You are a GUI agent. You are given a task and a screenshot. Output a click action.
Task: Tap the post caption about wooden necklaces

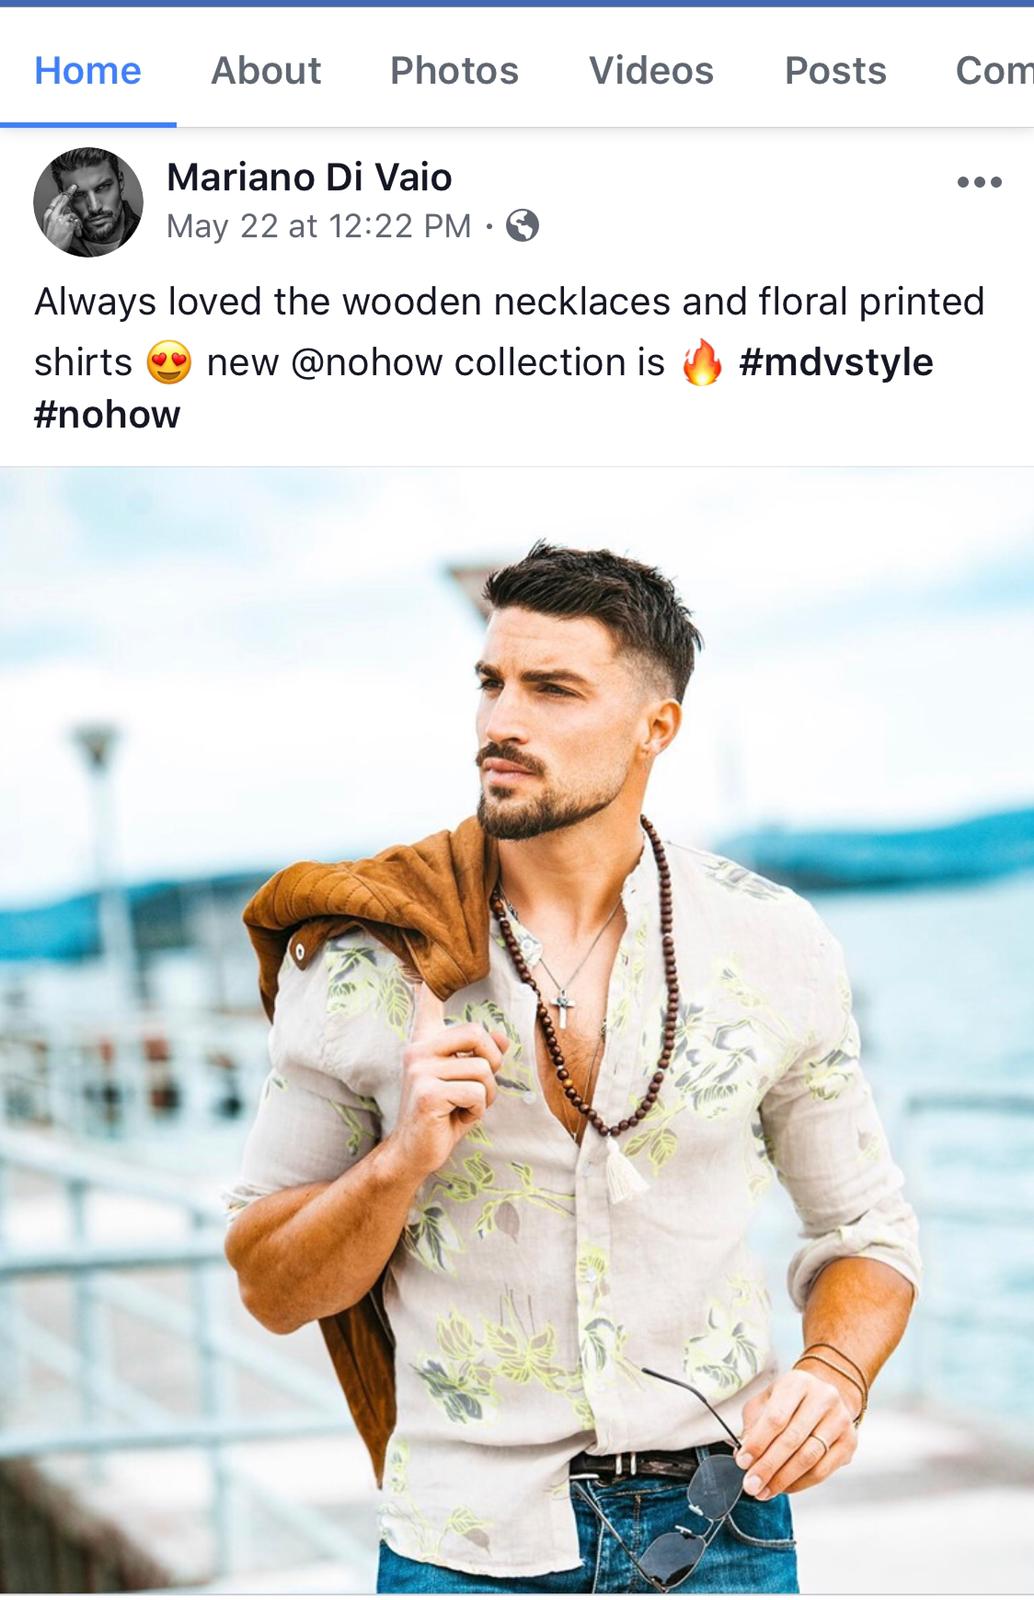(x=510, y=357)
